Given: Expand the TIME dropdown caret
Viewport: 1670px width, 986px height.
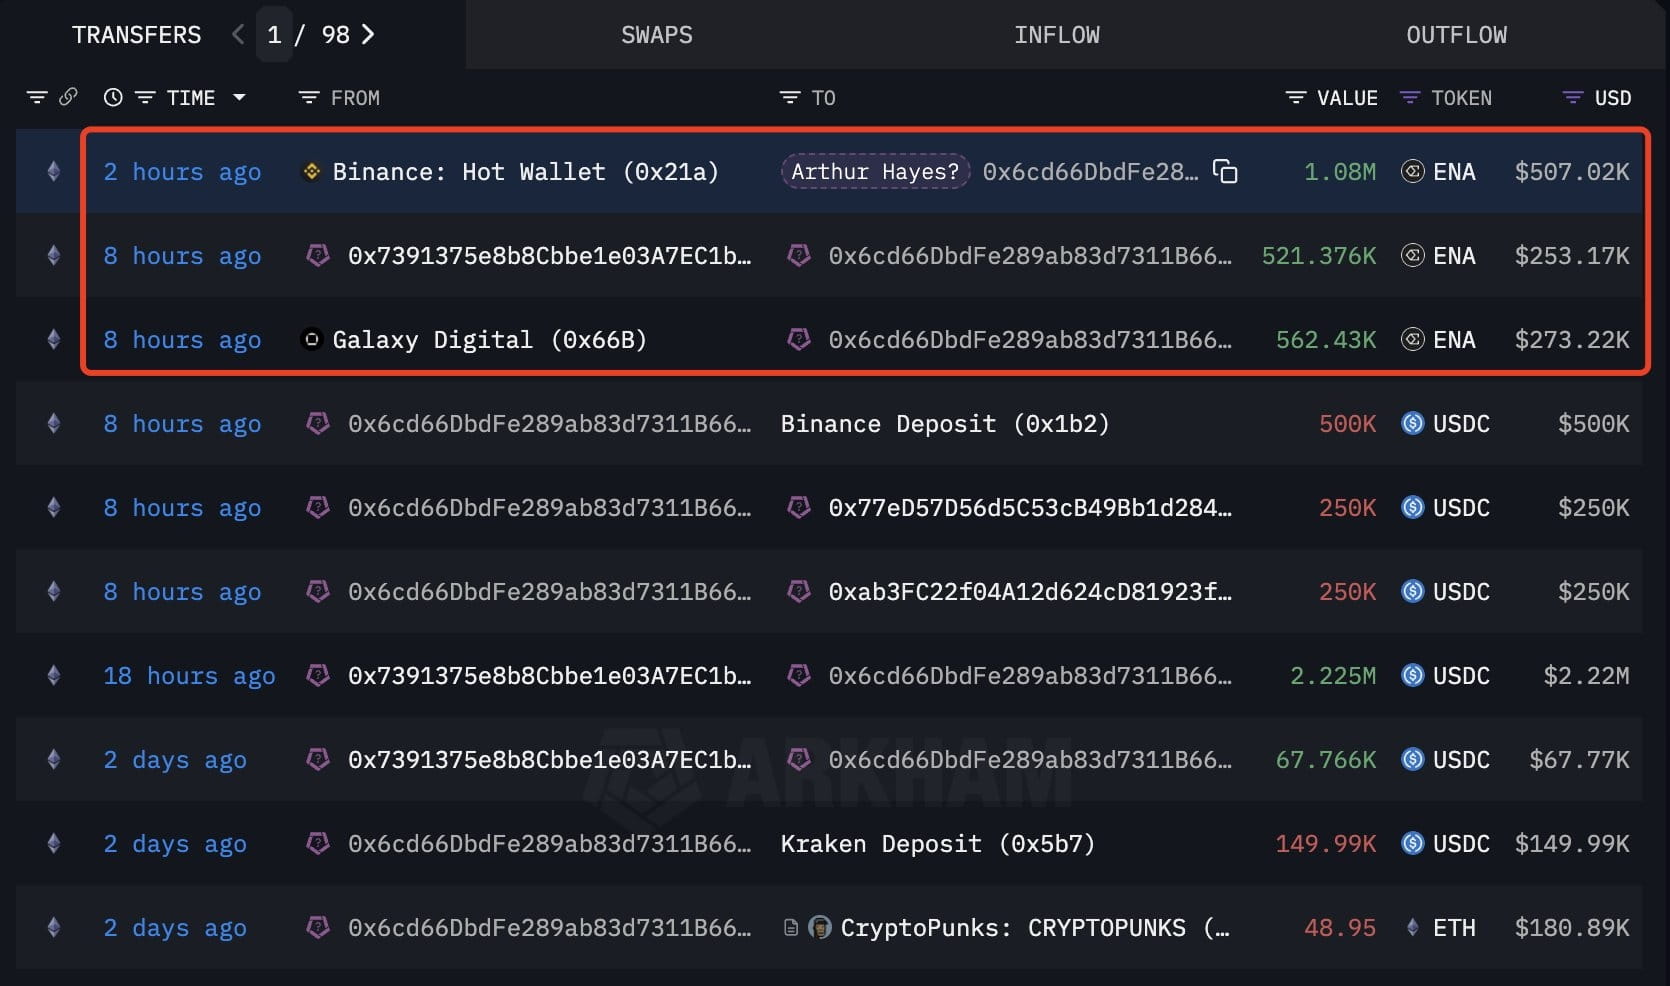Looking at the screenshot, I should point(239,98).
